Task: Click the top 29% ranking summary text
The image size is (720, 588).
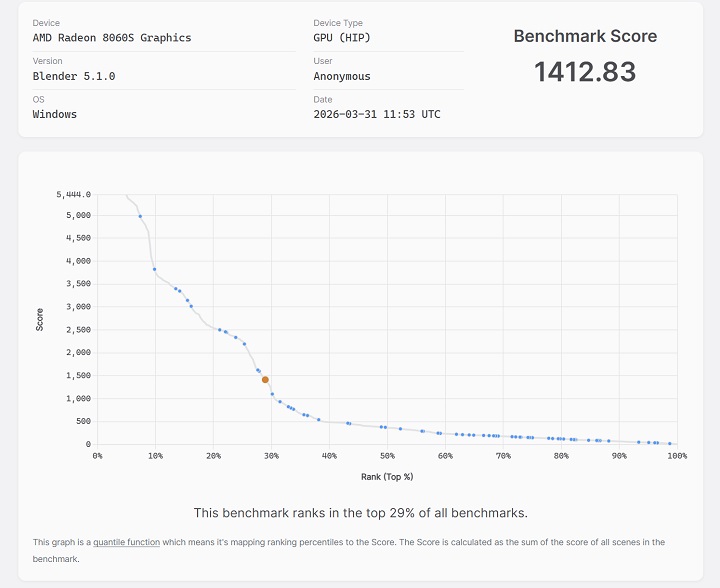Action: [x=360, y=513]
